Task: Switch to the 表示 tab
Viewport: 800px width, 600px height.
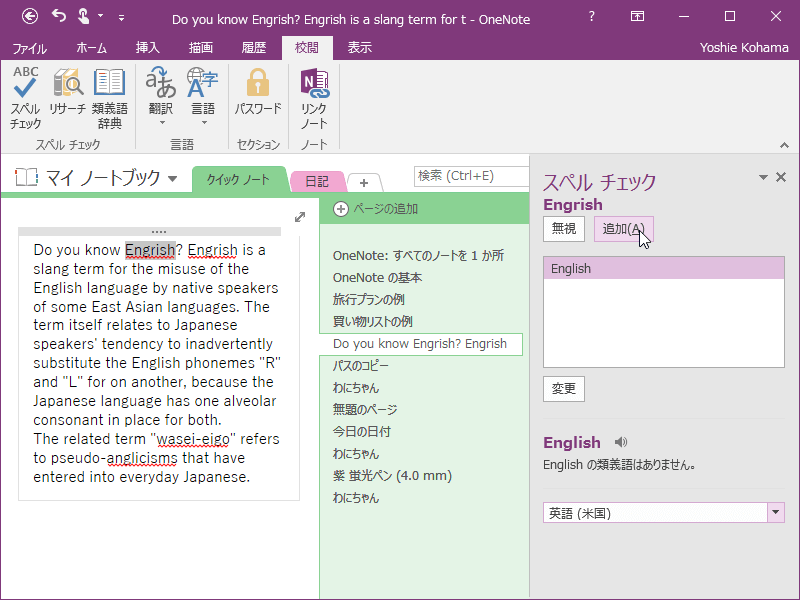Action: tap(360, 48)
